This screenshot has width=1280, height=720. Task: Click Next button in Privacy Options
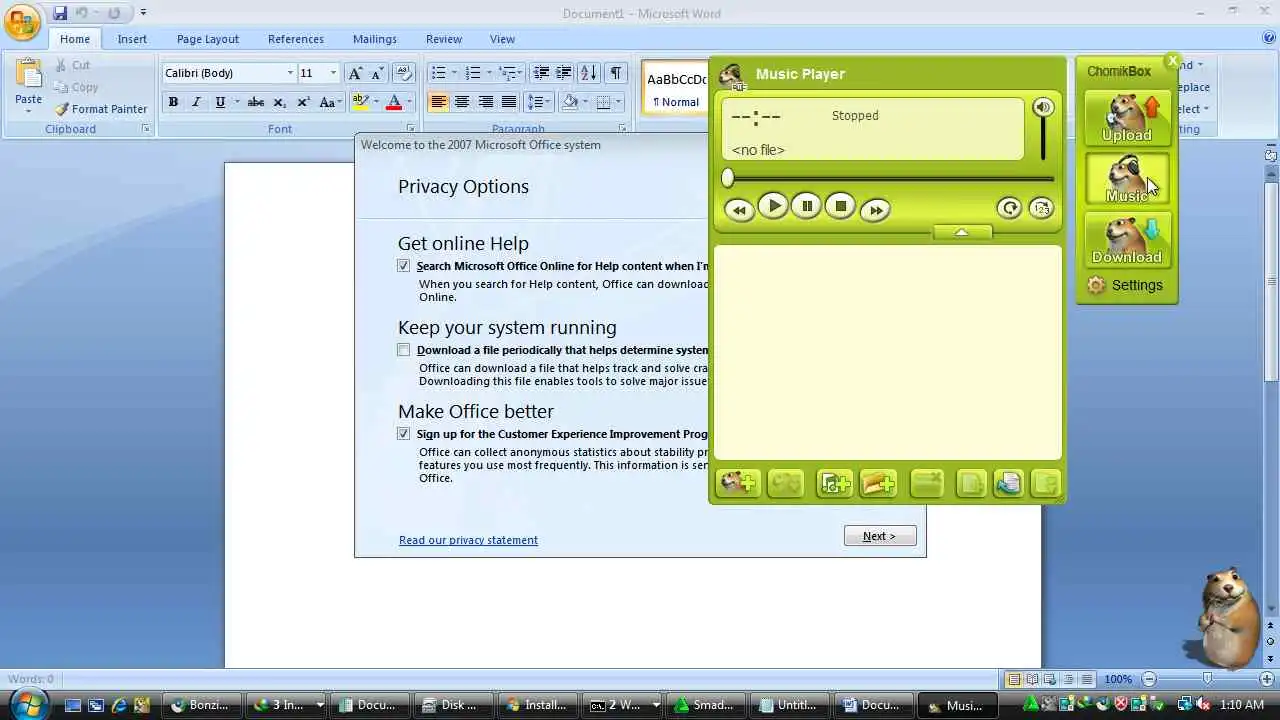(880, 536)
